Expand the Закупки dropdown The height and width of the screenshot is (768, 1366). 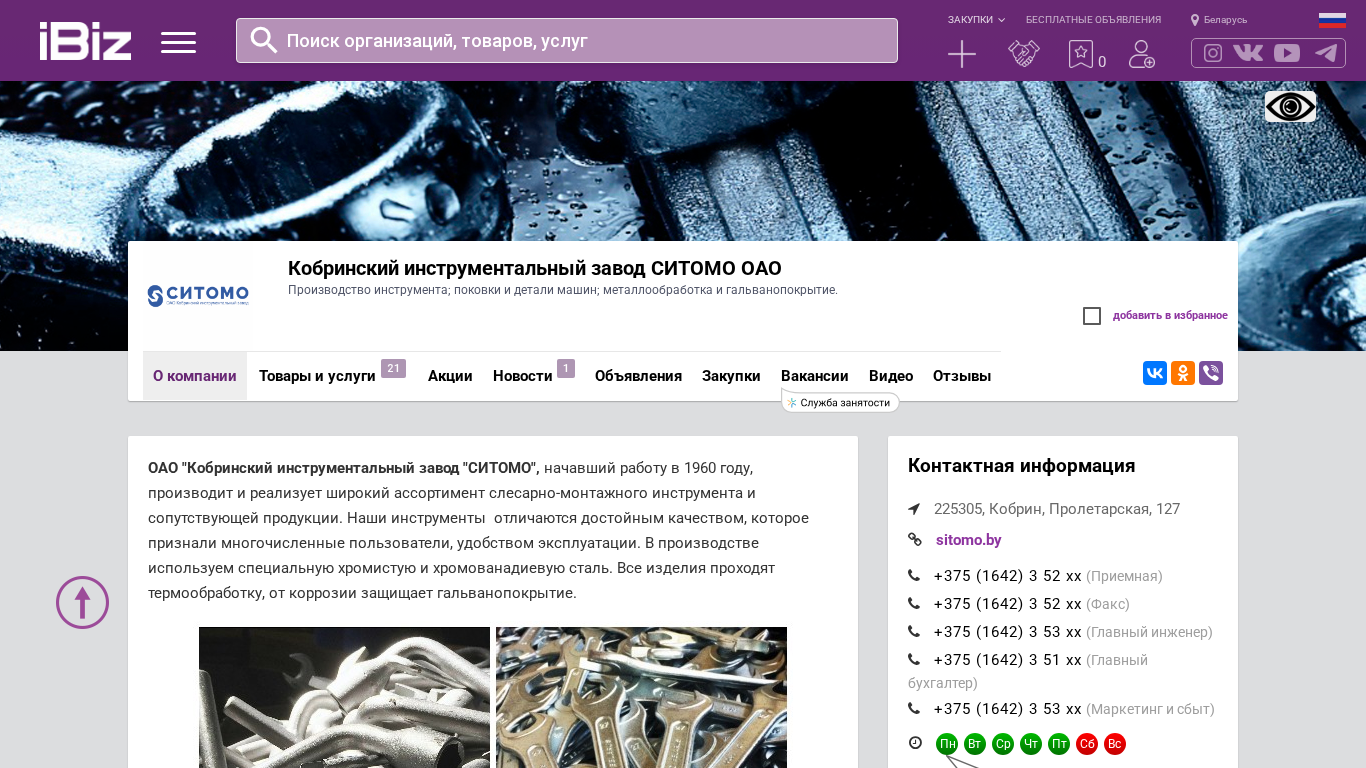pos(976,20)
